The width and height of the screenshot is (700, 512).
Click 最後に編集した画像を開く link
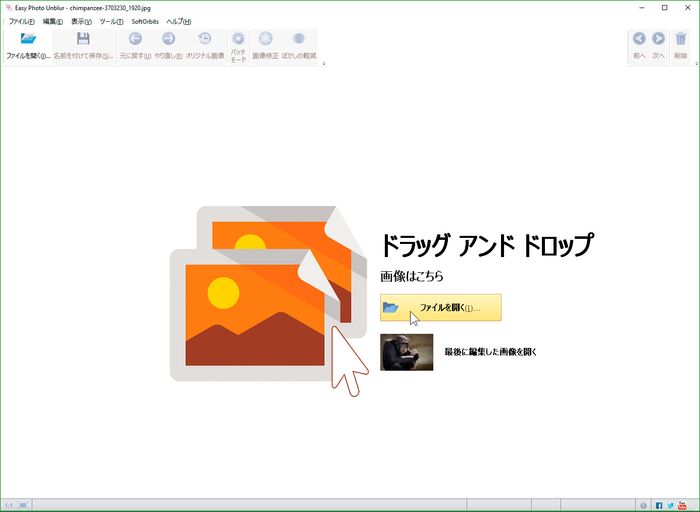[x=490, y=352]
